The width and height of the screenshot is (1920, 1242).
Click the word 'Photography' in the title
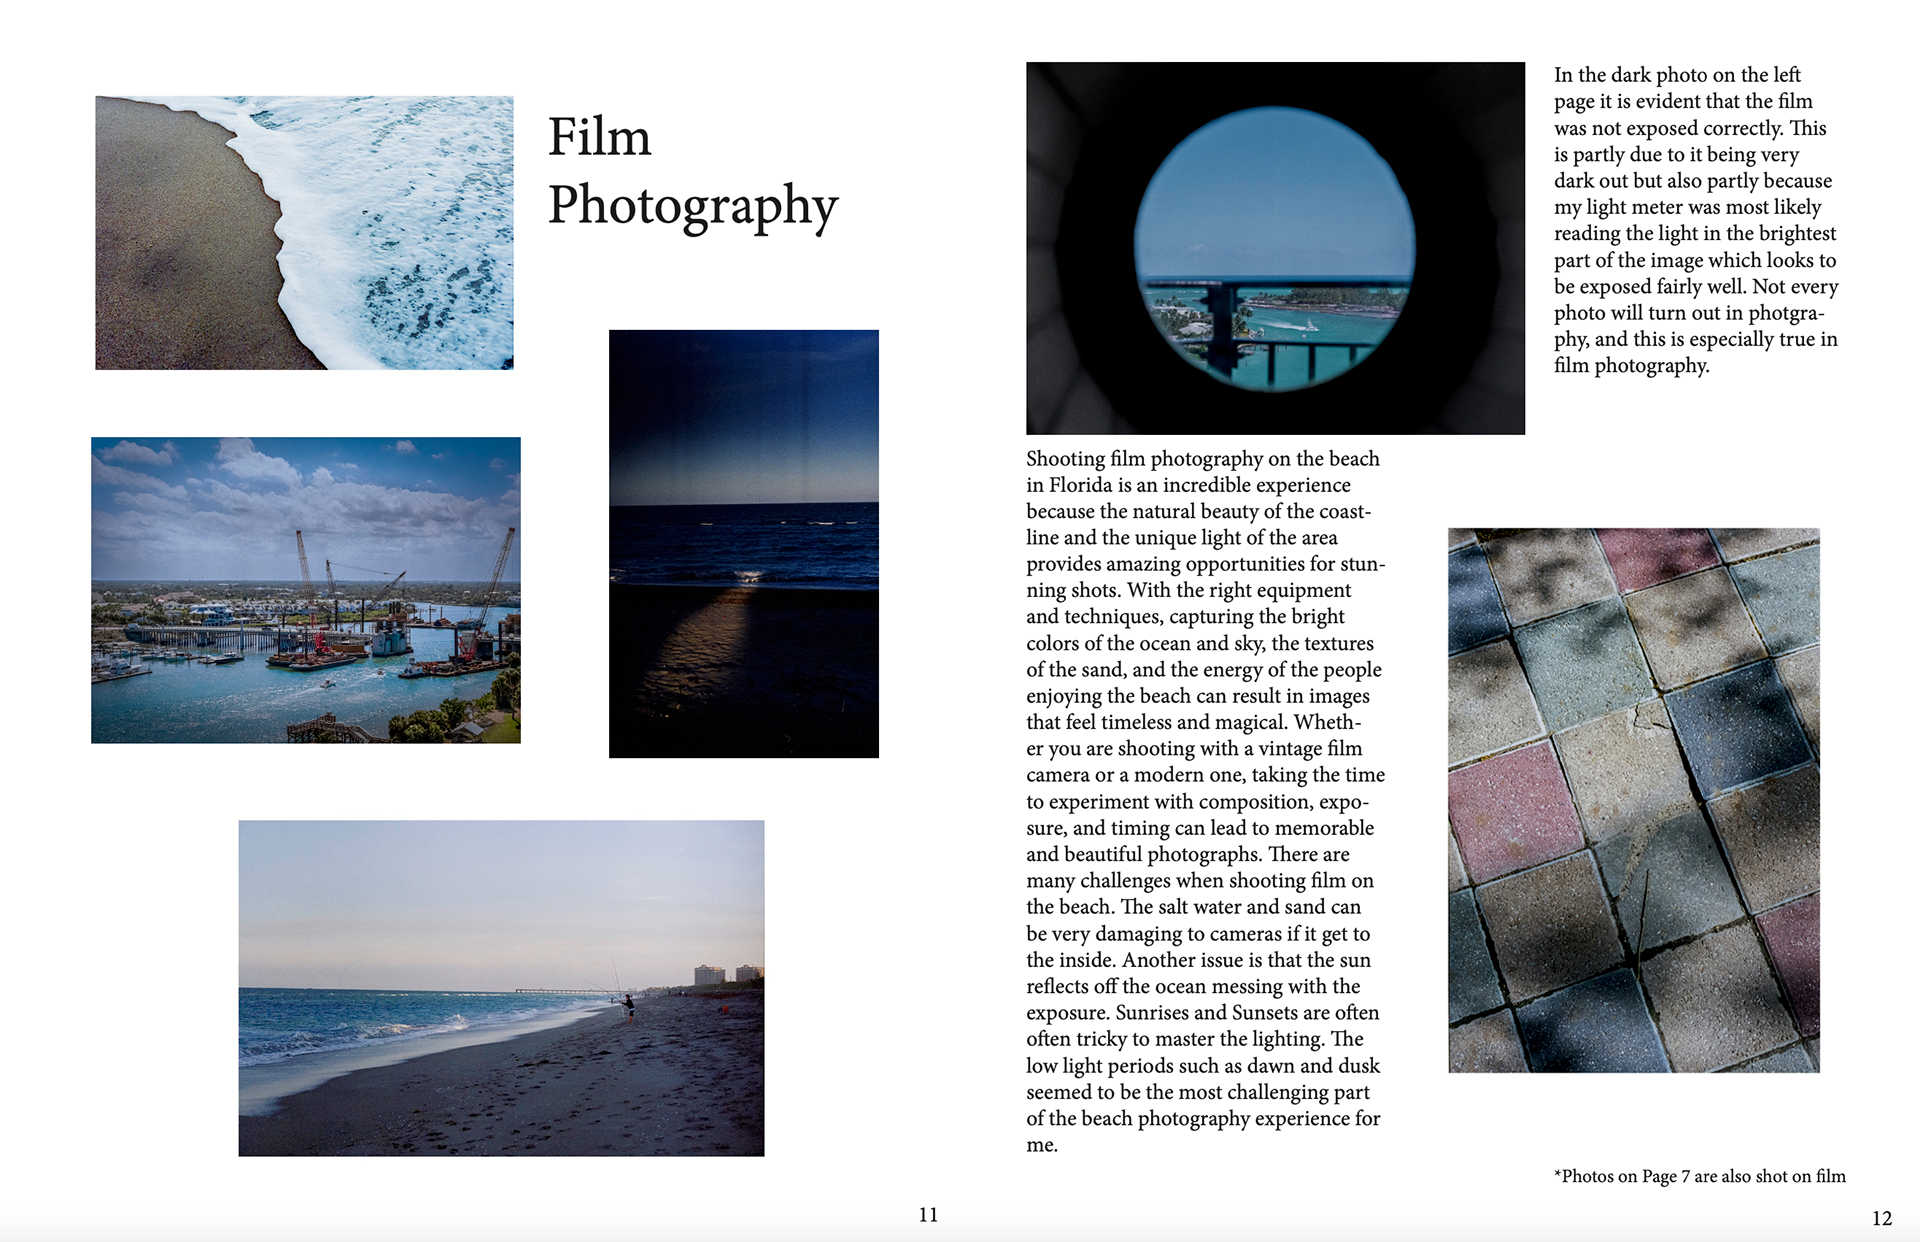coord(692,205)
